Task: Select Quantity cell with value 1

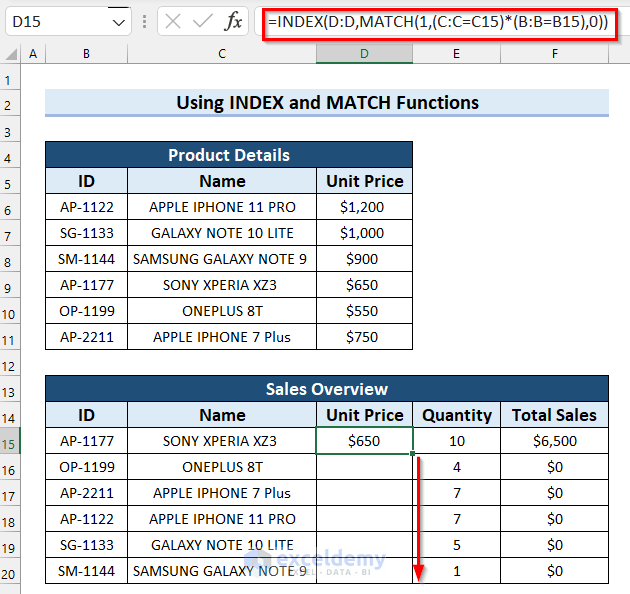Action: pos(456,571)
